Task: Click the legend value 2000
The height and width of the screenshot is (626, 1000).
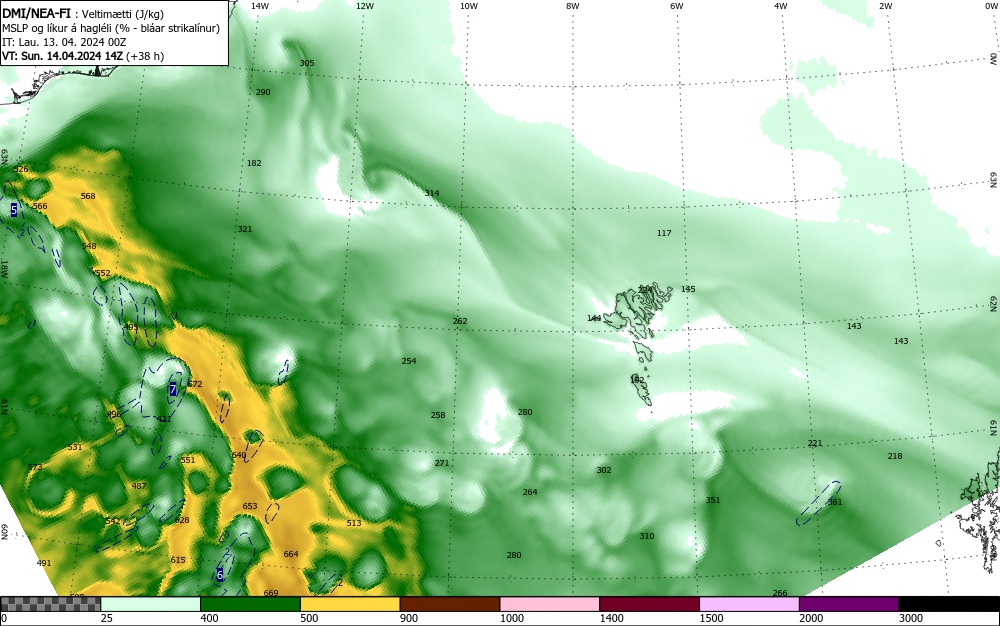Action: pos(811,618)
